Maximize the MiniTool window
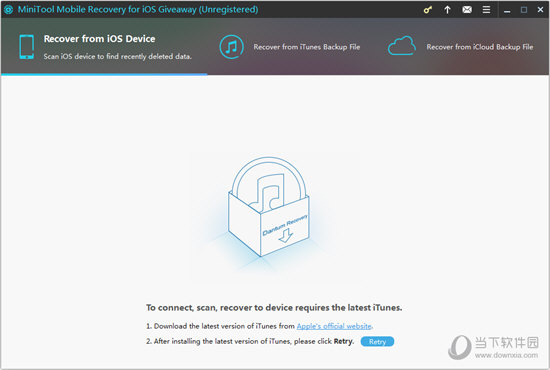550x370 pixels. click(x=524, y=10)
